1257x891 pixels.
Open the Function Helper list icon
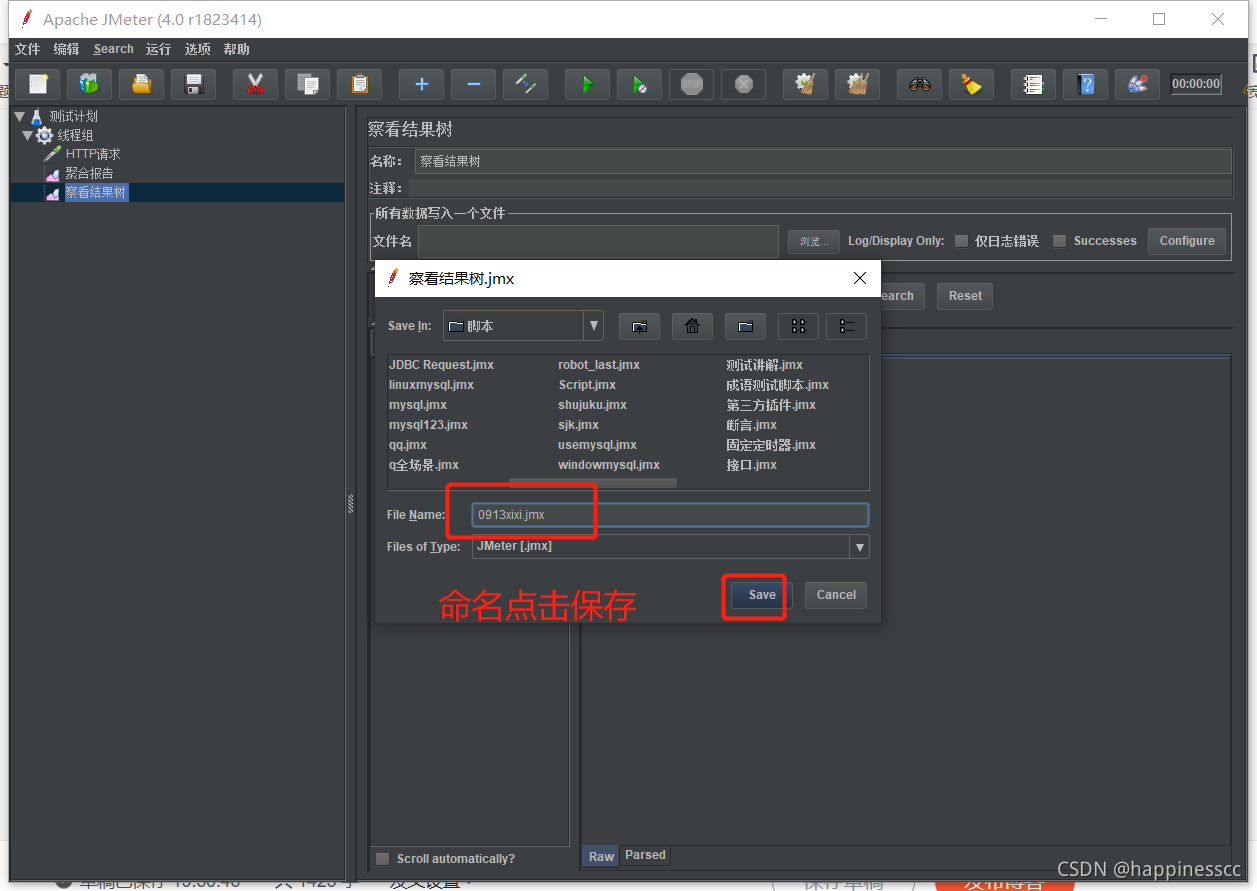[1033, 84]
